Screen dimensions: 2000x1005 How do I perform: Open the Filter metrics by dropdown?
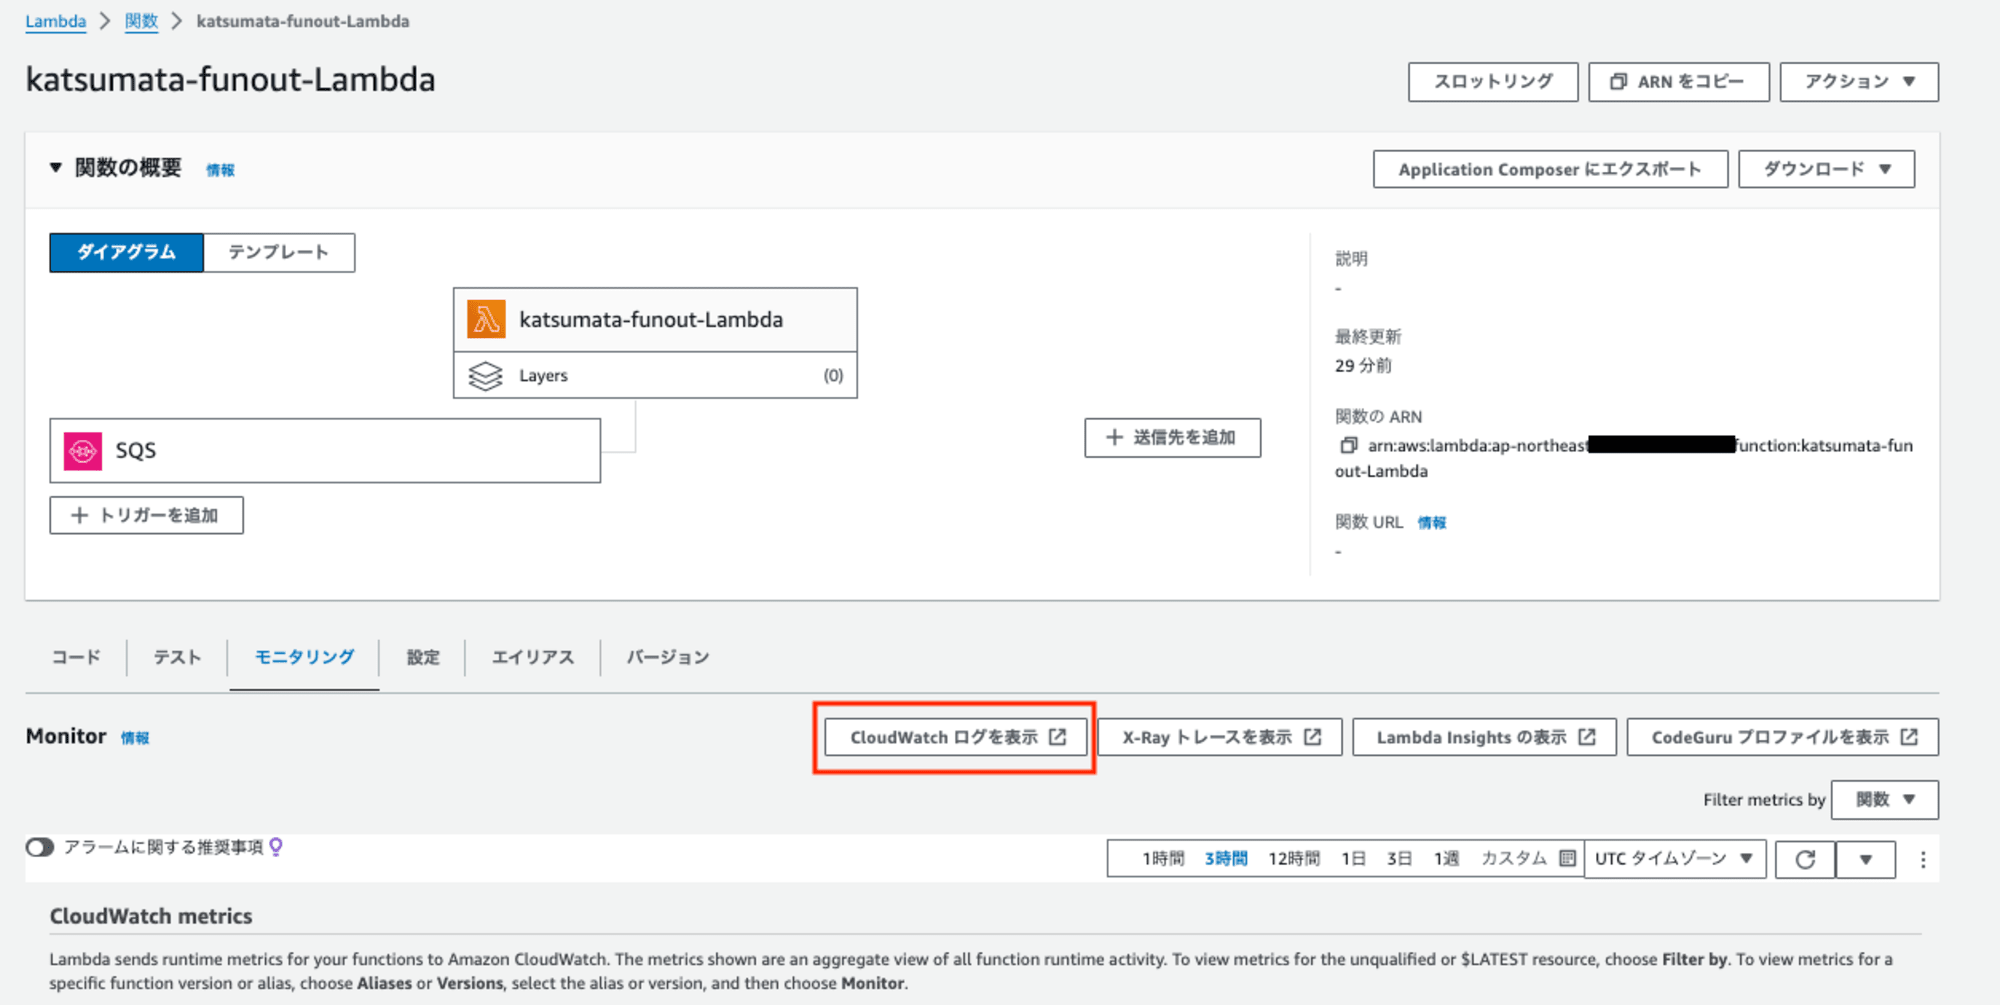pos(1884,800)
